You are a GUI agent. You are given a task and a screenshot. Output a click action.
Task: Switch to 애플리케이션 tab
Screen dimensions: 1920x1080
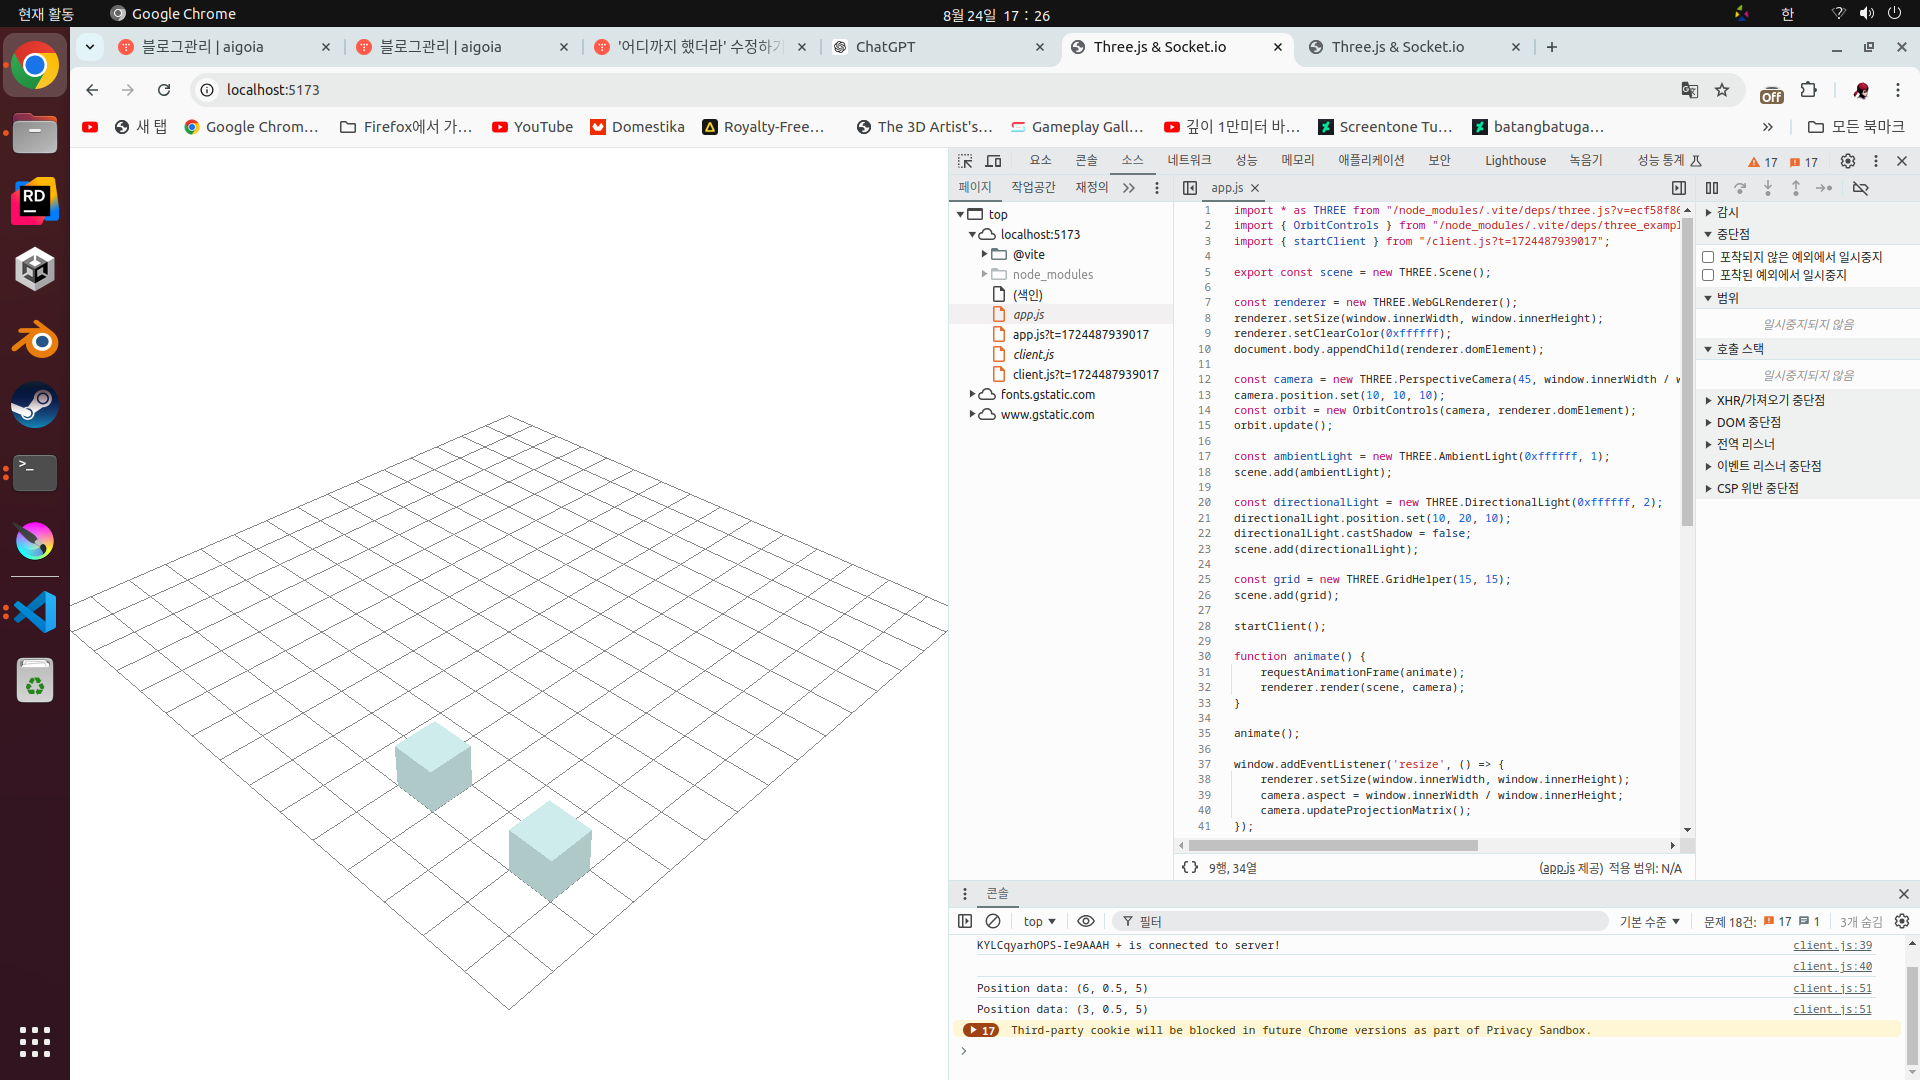[1371, 160]
